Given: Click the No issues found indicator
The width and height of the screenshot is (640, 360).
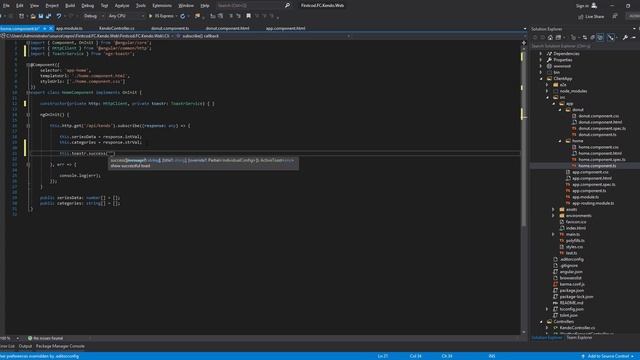Looking at the screenshot, I should (x=45, y=338).
